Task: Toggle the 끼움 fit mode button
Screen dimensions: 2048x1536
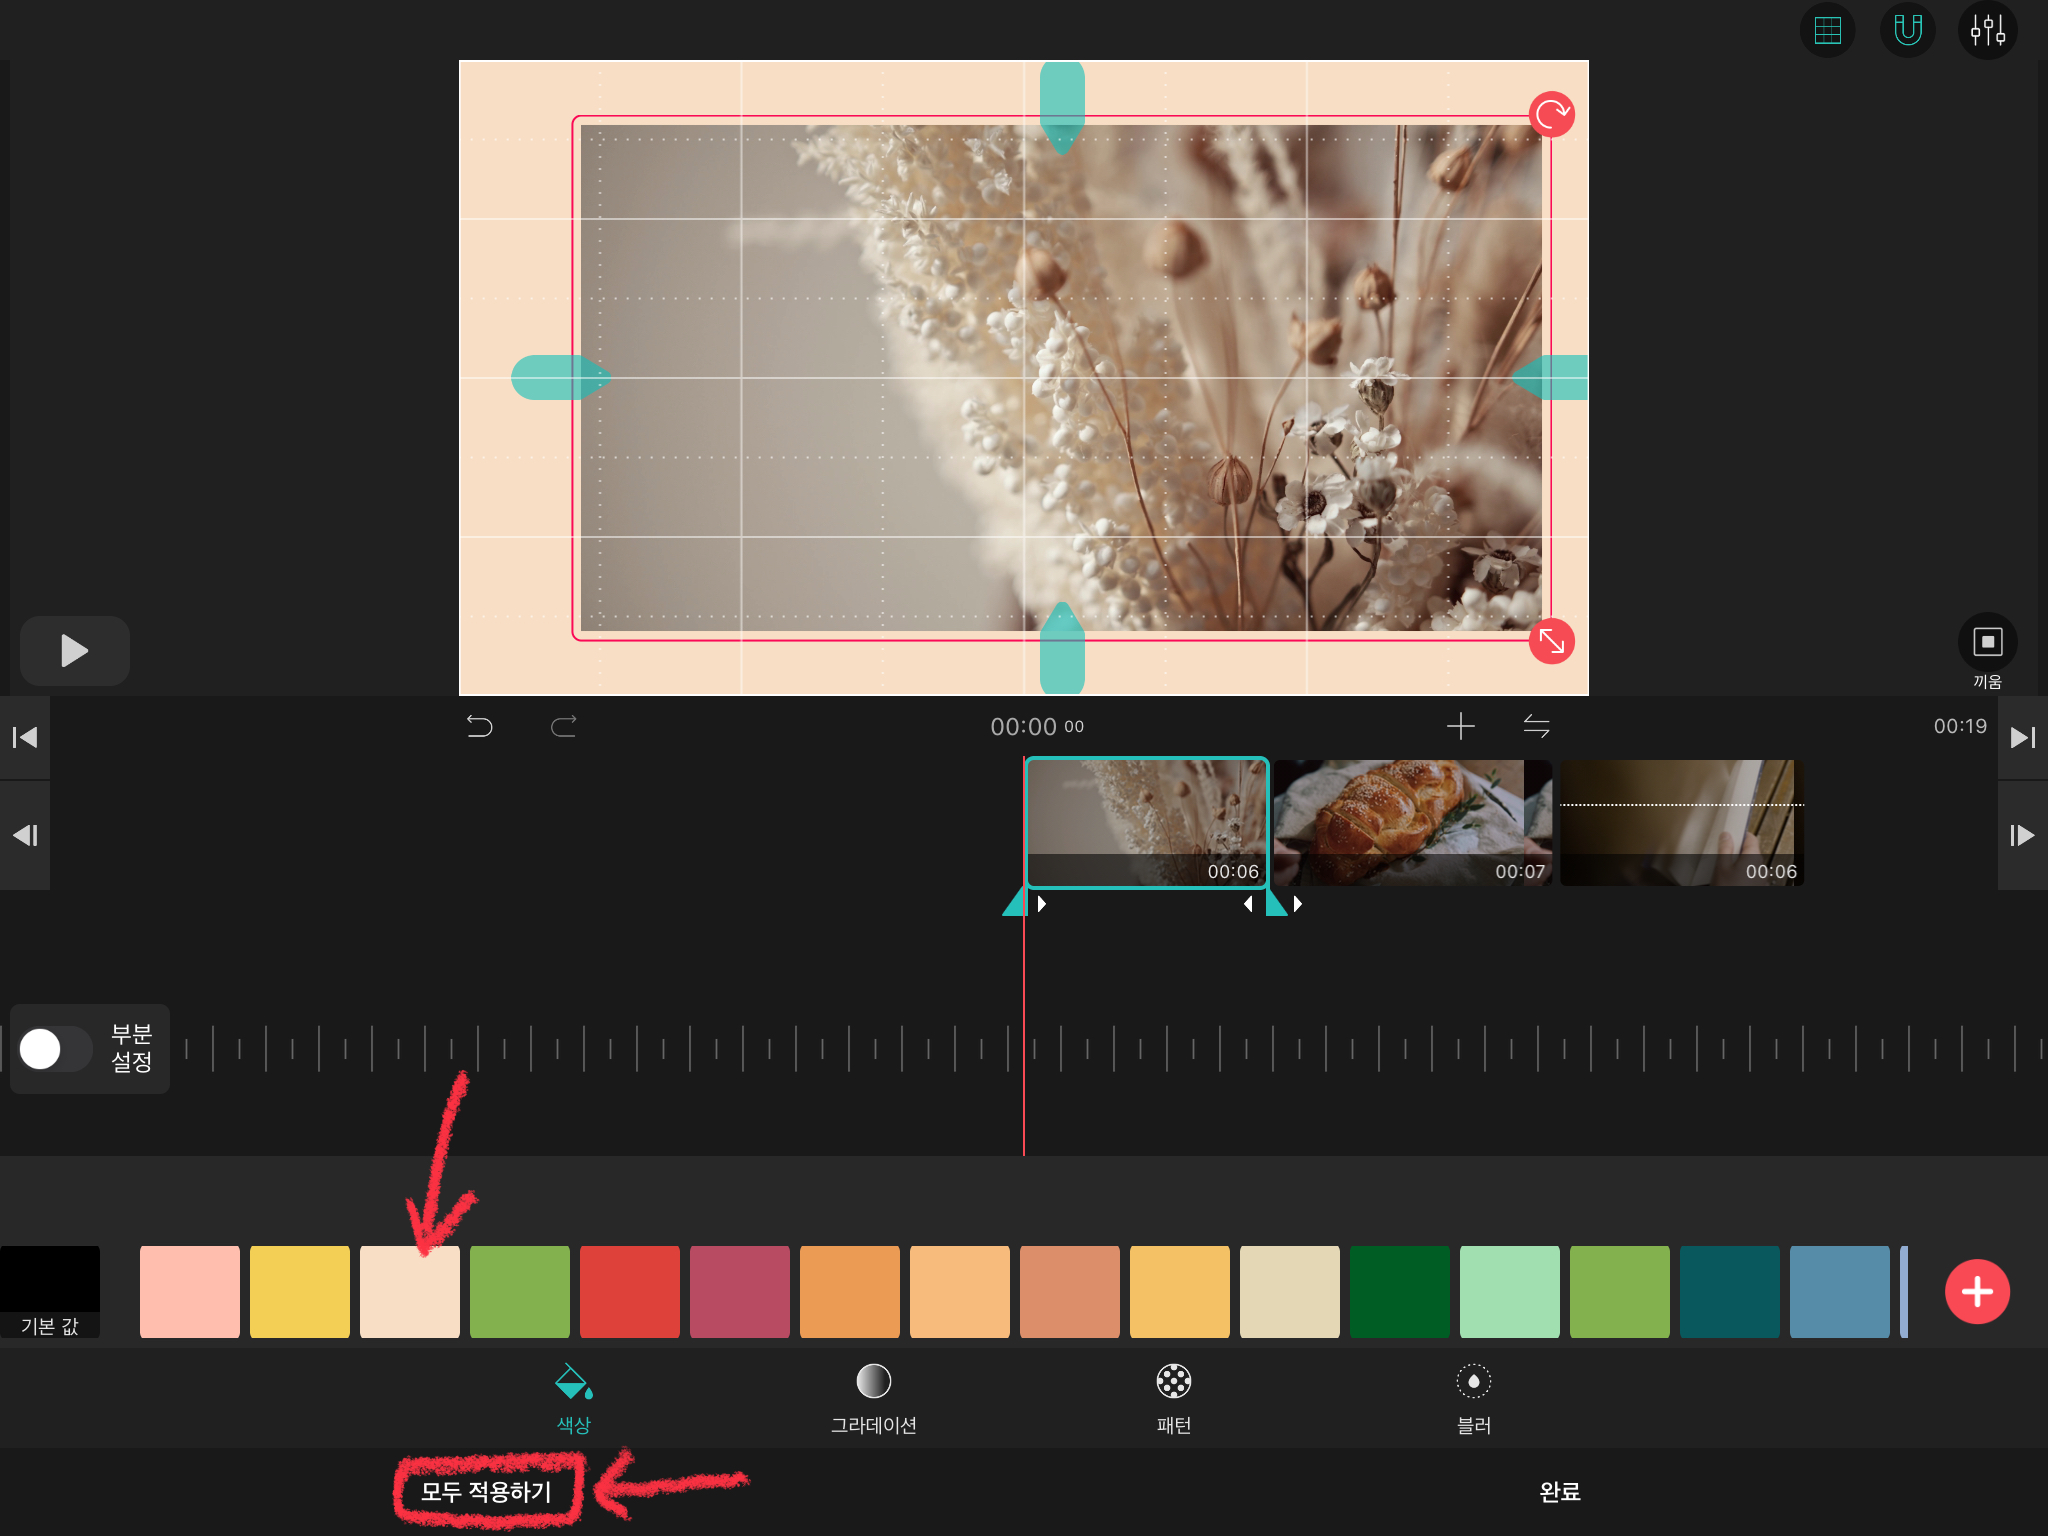Action: click(x=1987, y=642)
